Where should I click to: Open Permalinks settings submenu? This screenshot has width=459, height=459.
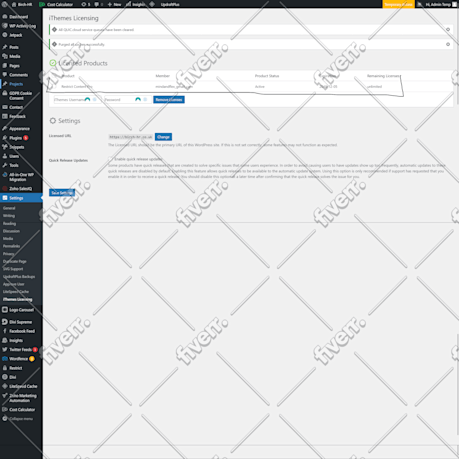tap(12, 246)
